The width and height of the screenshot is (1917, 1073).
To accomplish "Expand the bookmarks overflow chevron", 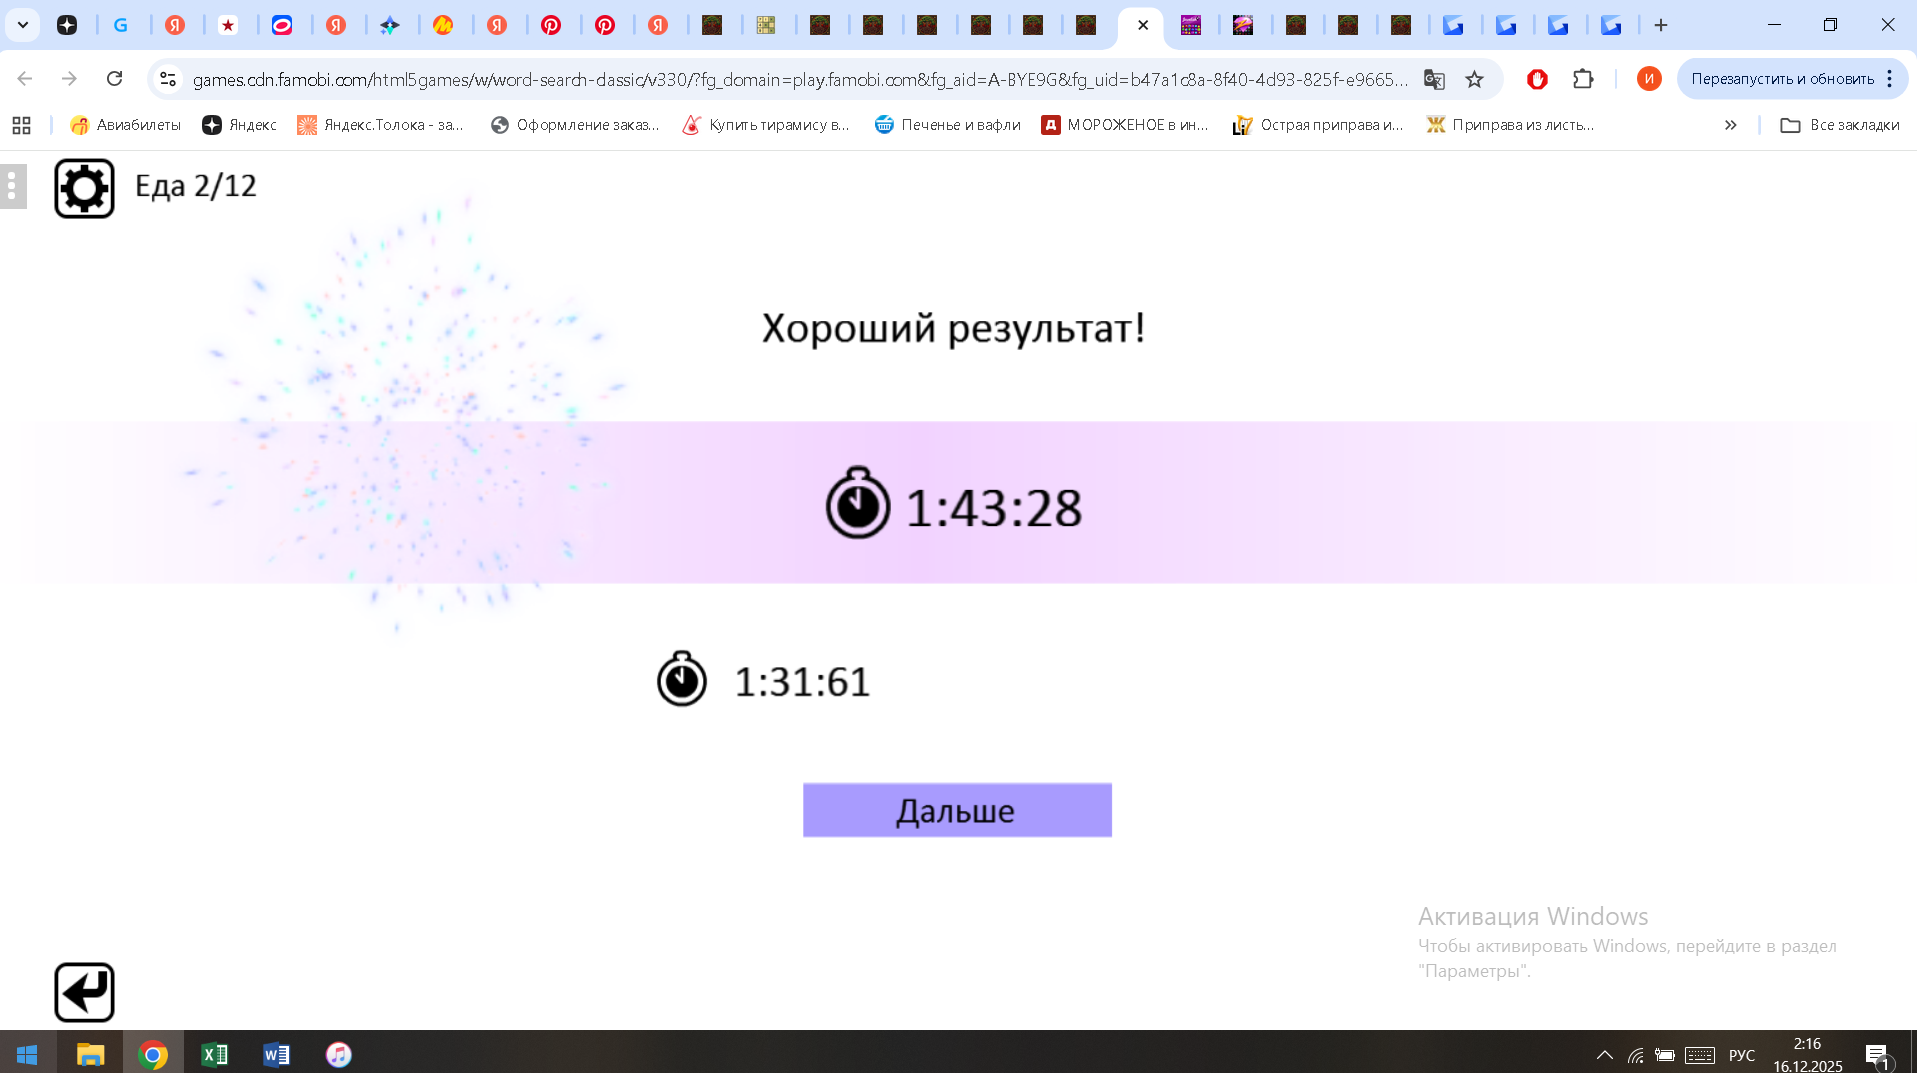I will [1731, 125].
